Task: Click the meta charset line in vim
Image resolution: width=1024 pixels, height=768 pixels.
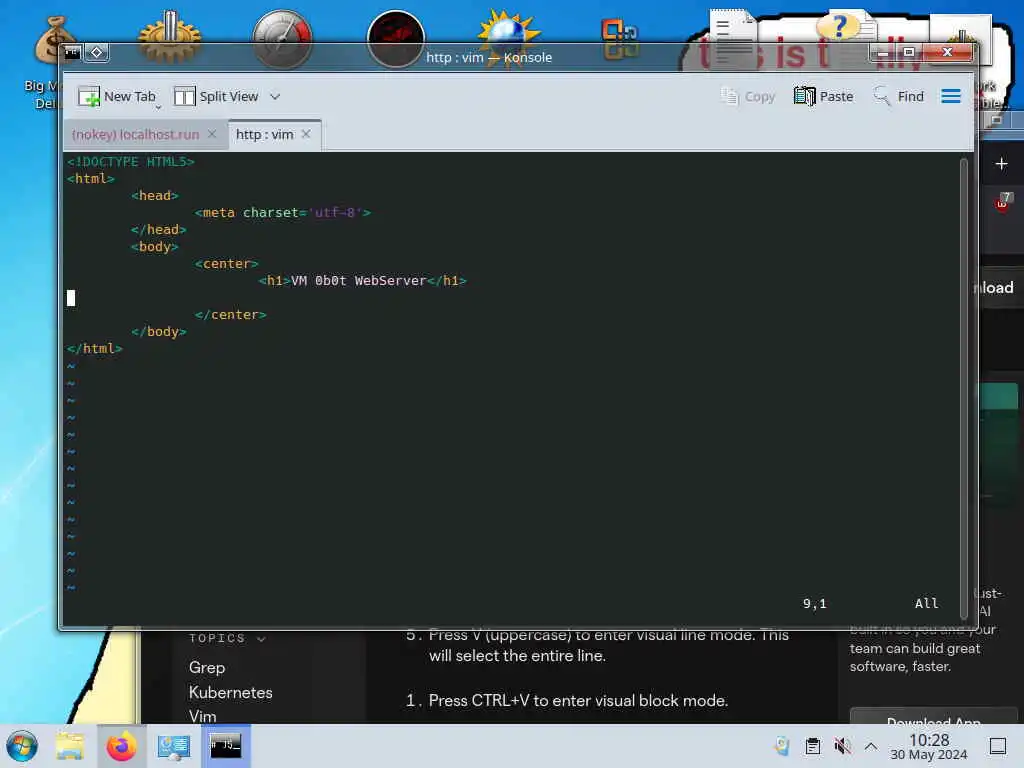Action: coord(282,213)
